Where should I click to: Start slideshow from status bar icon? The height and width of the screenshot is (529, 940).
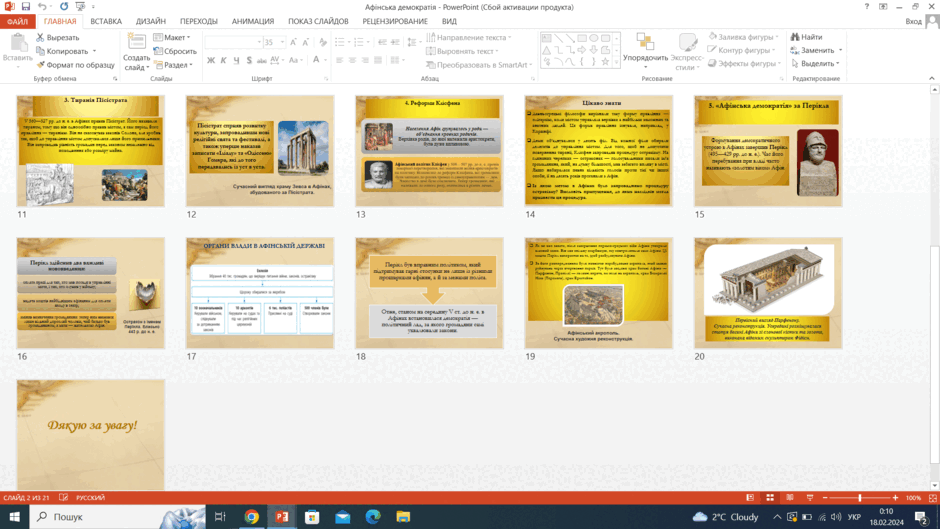coord(810,498)
